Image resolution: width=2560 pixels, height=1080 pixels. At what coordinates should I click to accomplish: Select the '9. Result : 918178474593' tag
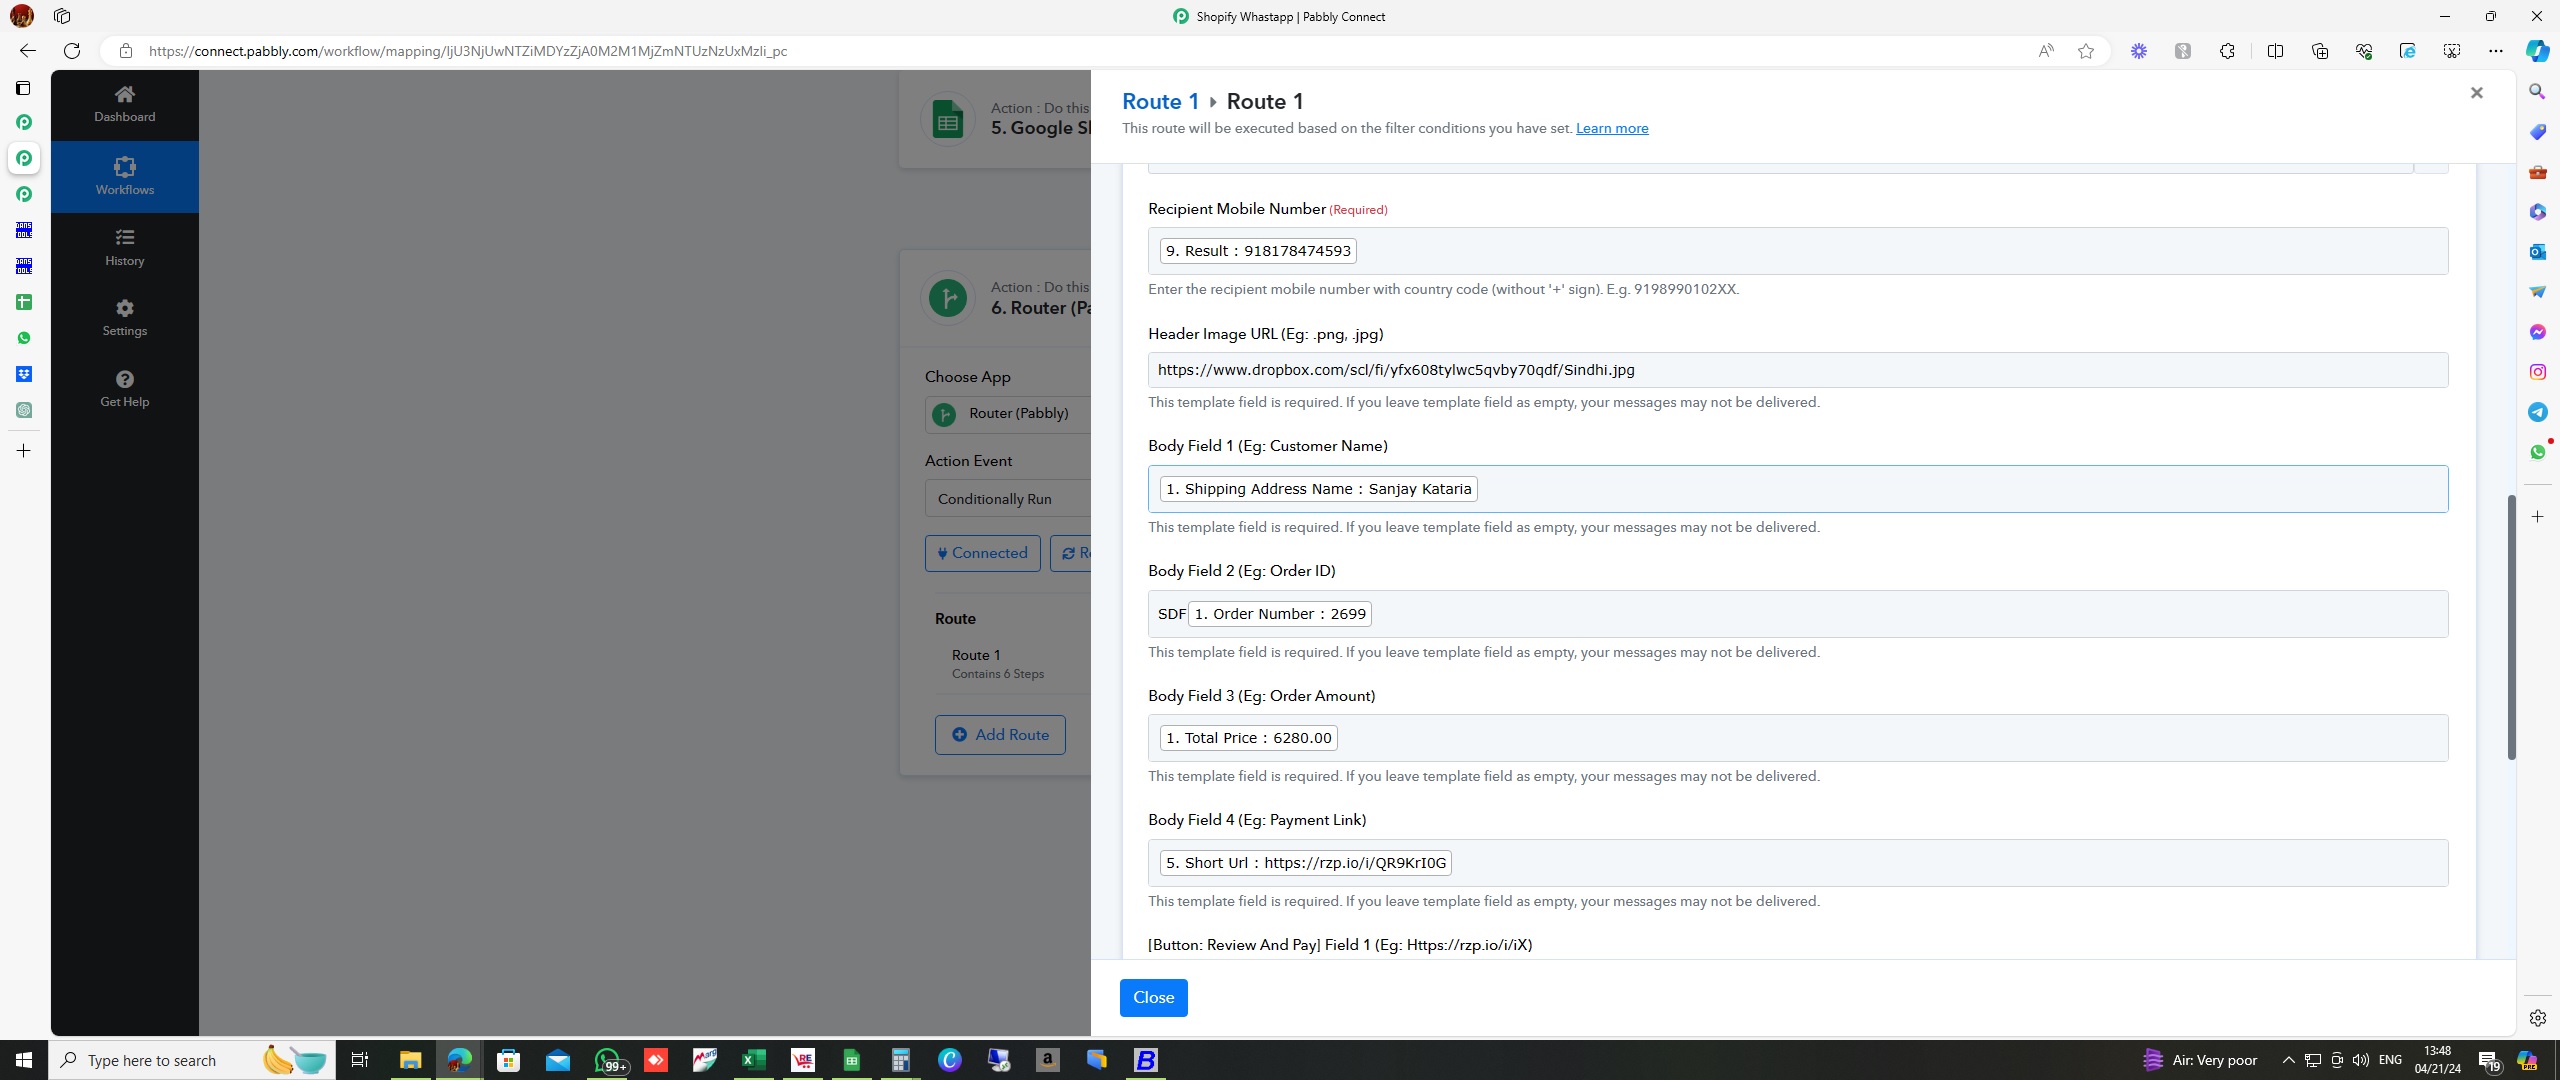[1258, 251]
